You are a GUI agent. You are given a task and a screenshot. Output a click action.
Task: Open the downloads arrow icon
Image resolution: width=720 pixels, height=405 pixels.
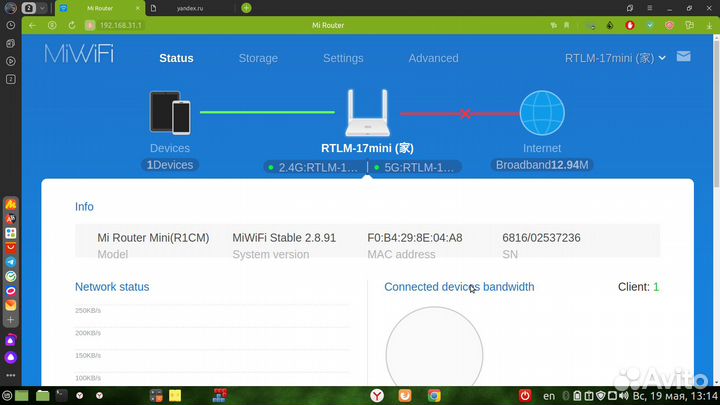tap(709, 26)
